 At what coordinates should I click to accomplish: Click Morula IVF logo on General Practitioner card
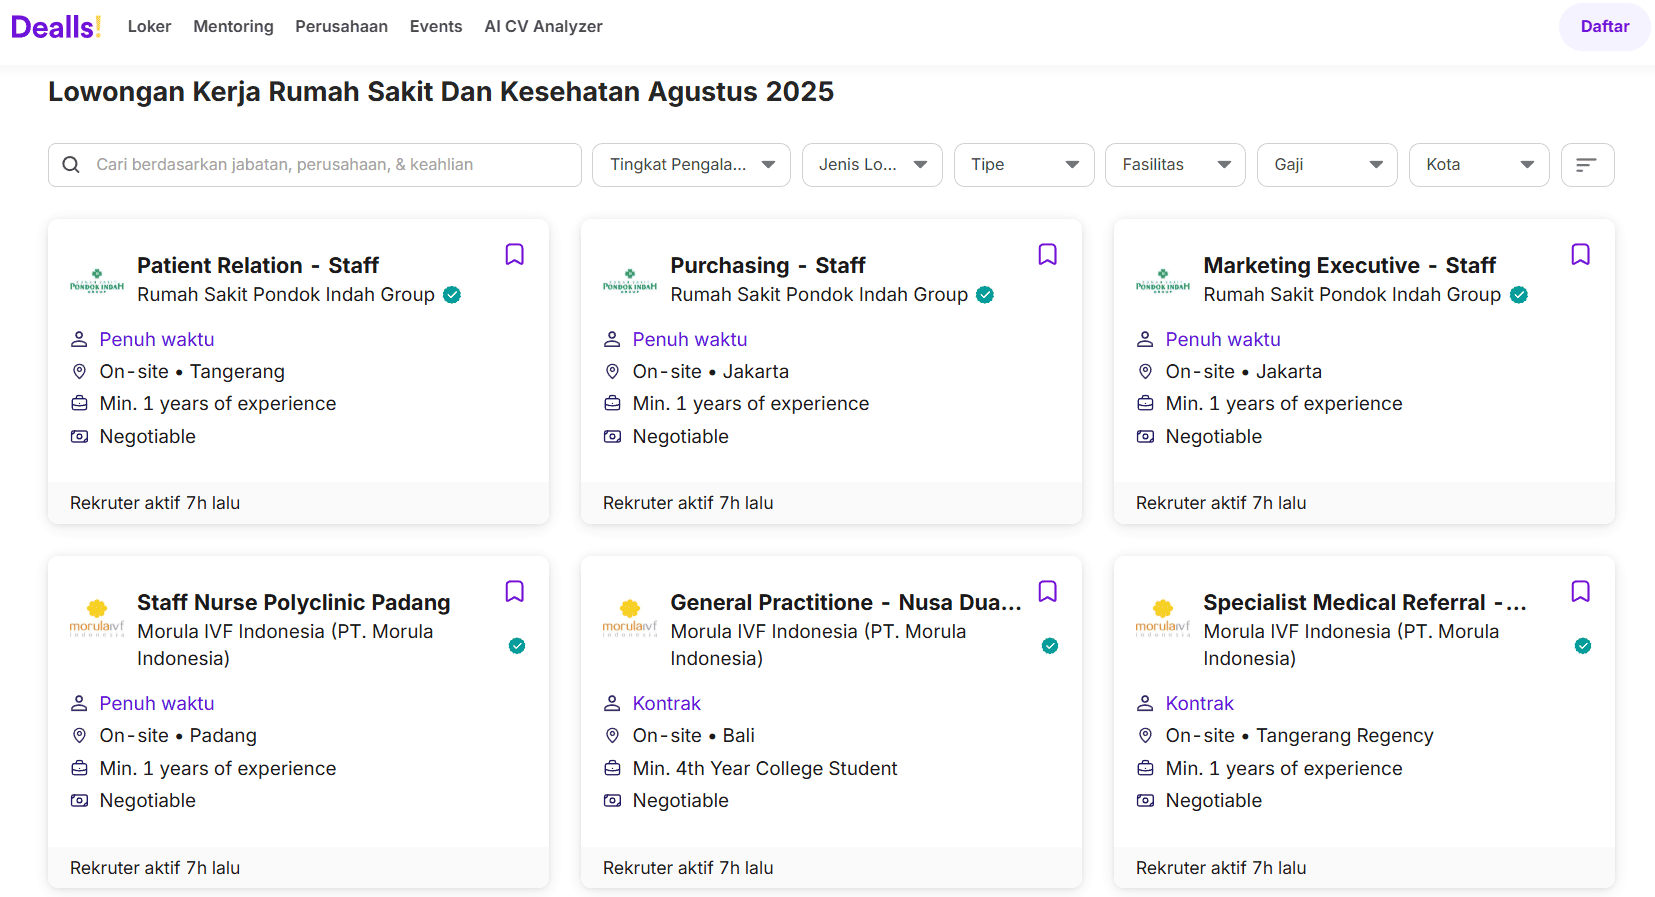click(x=630, y=618)
